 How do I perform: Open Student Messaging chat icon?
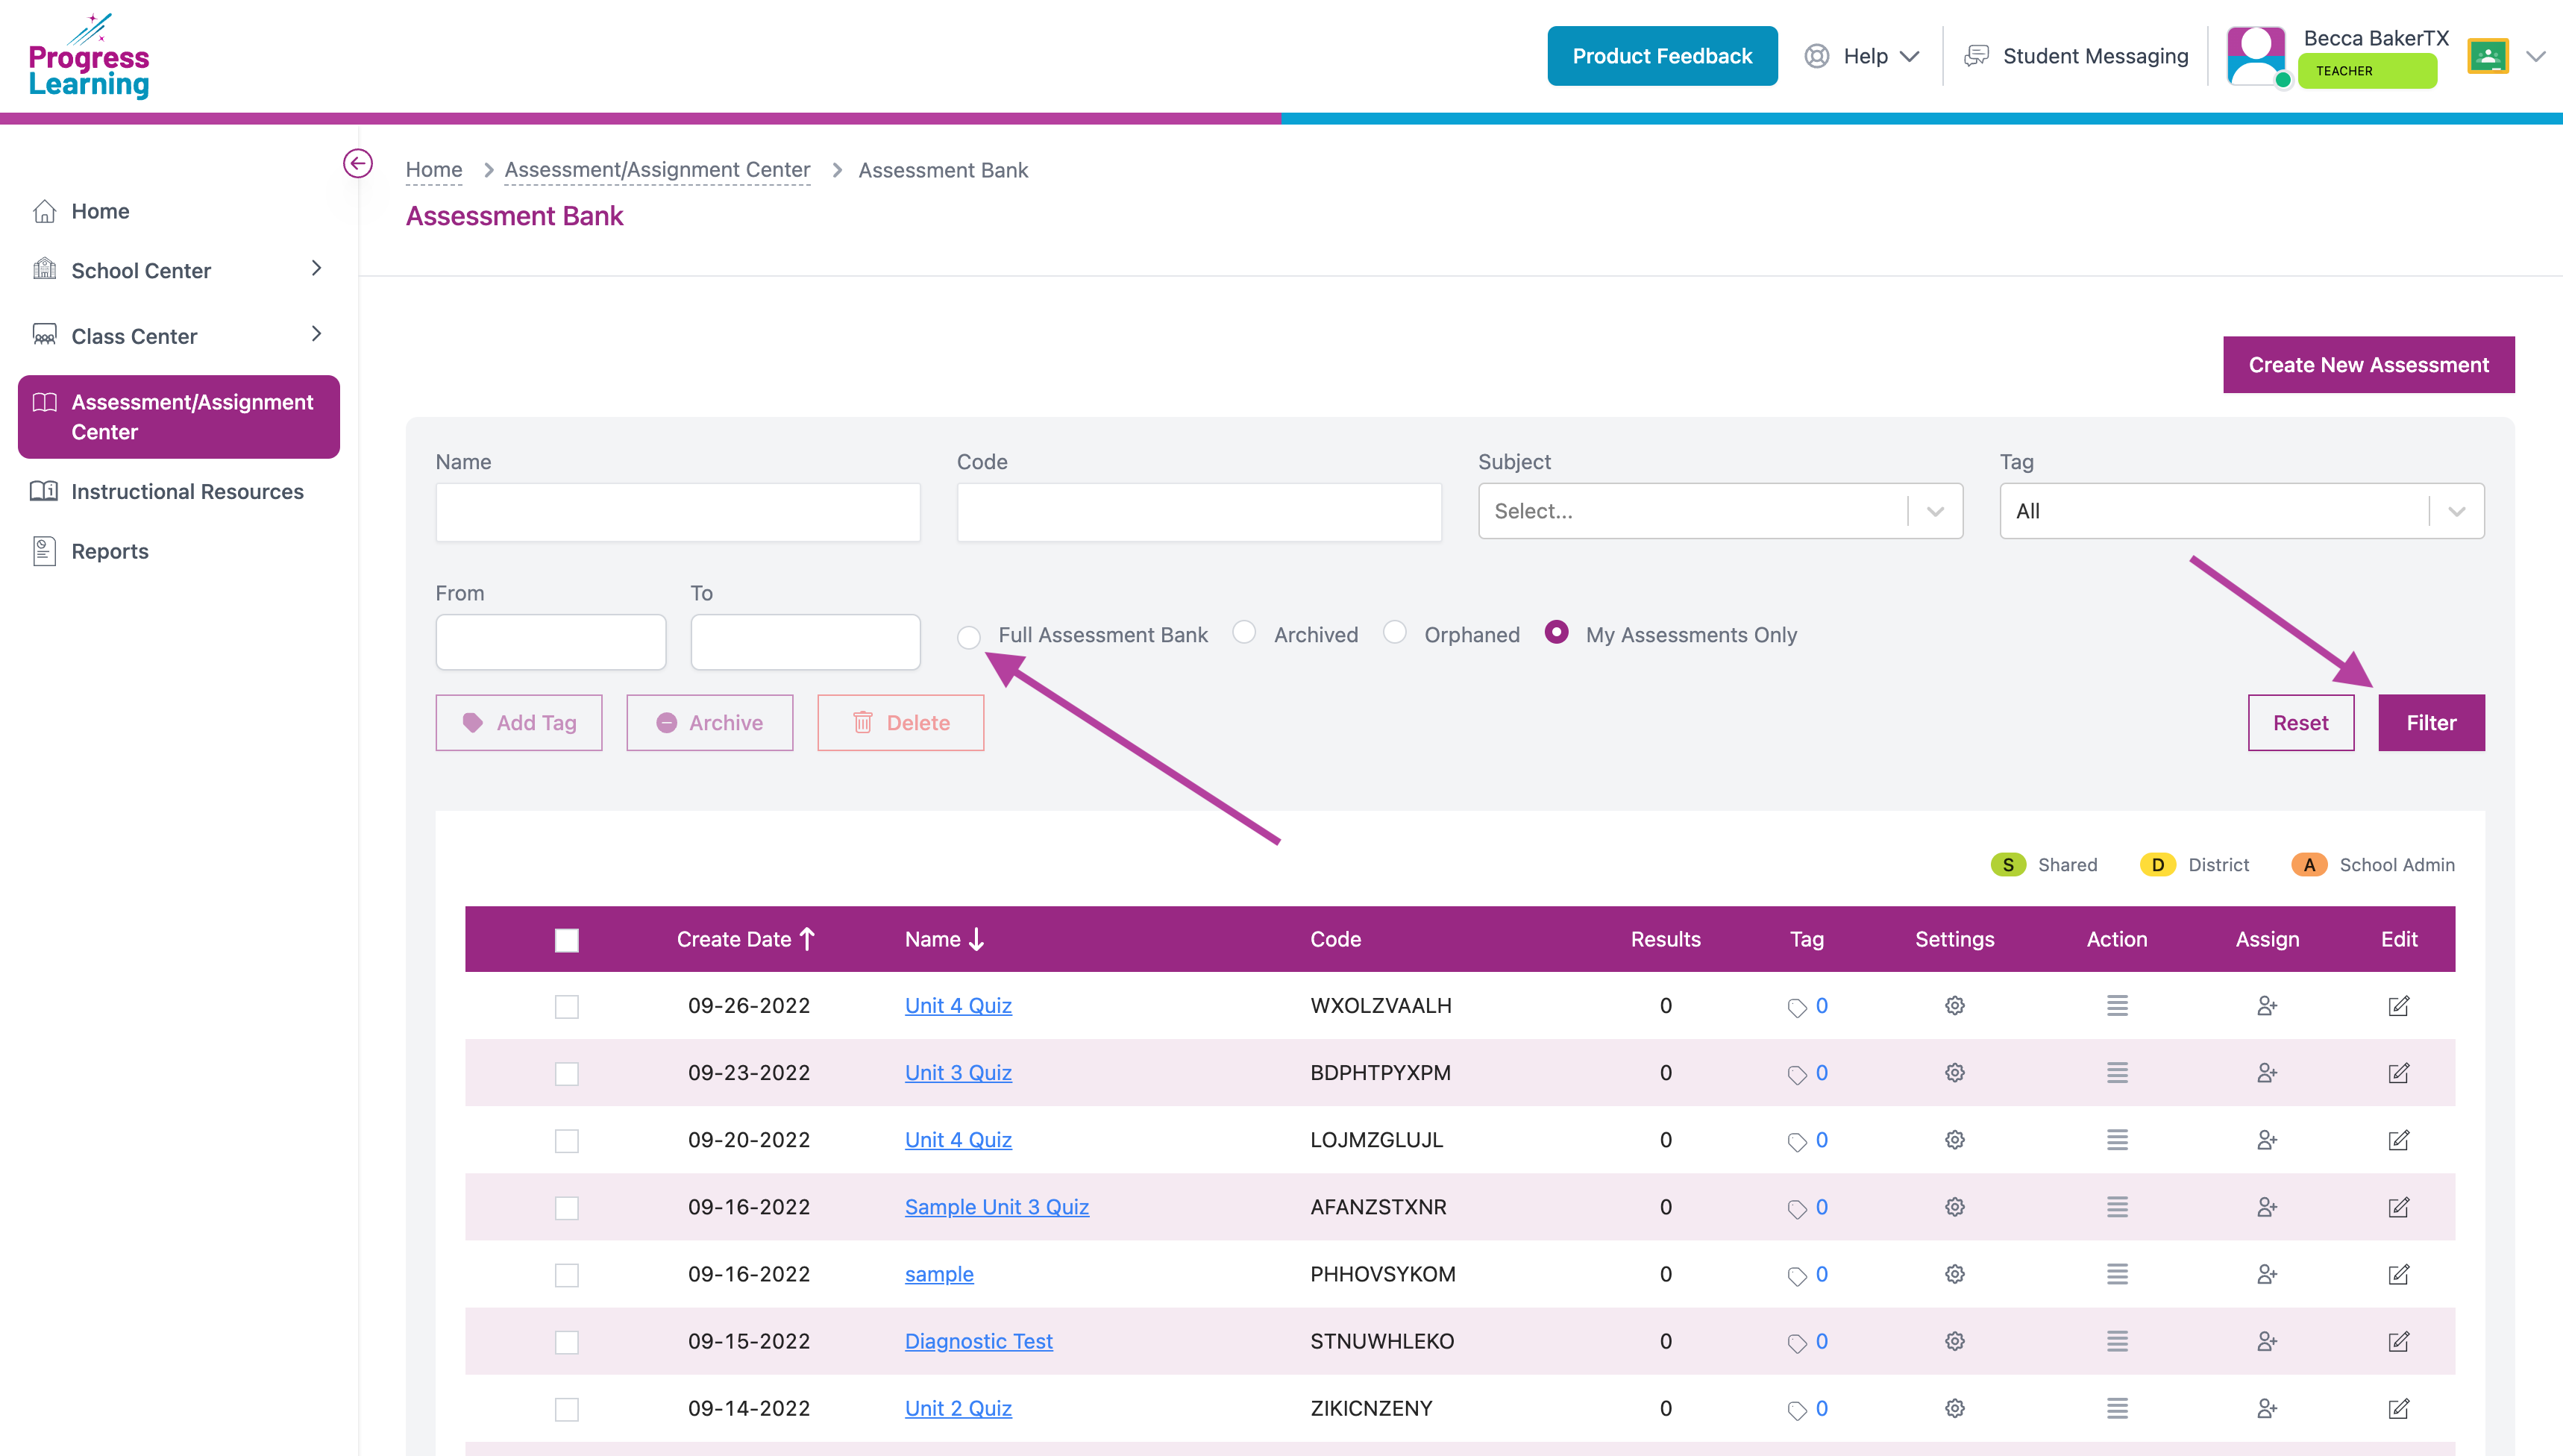(x=1976, y=56)
